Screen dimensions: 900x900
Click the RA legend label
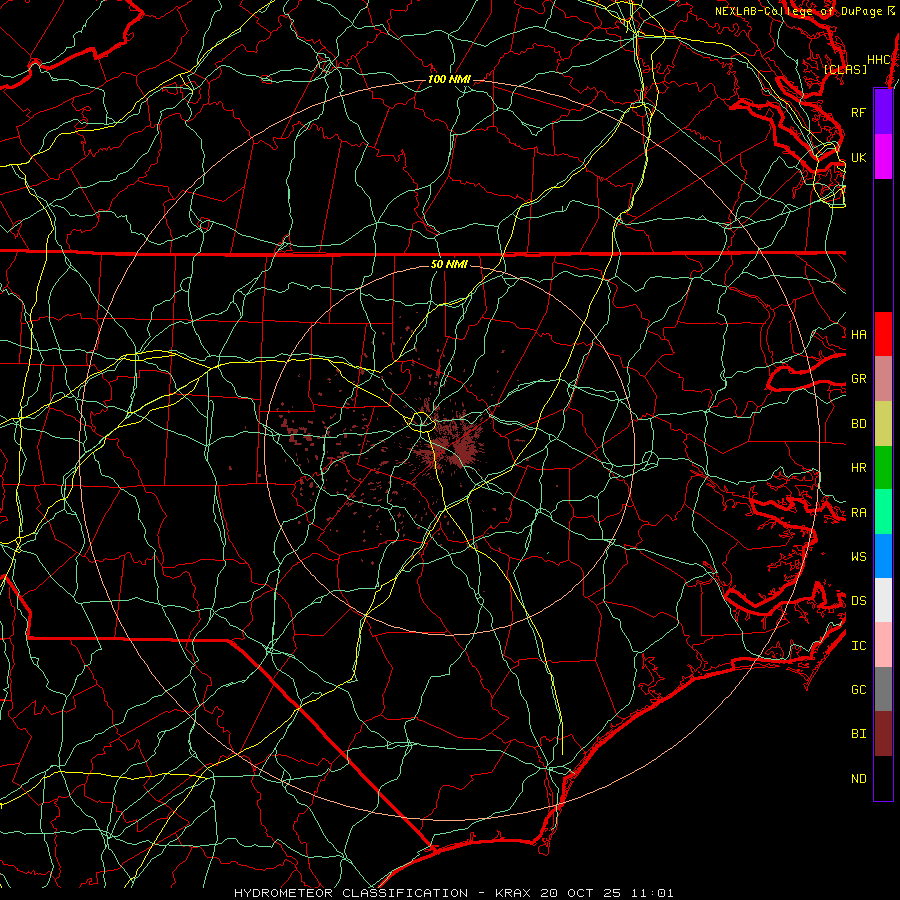click(858, 513)
